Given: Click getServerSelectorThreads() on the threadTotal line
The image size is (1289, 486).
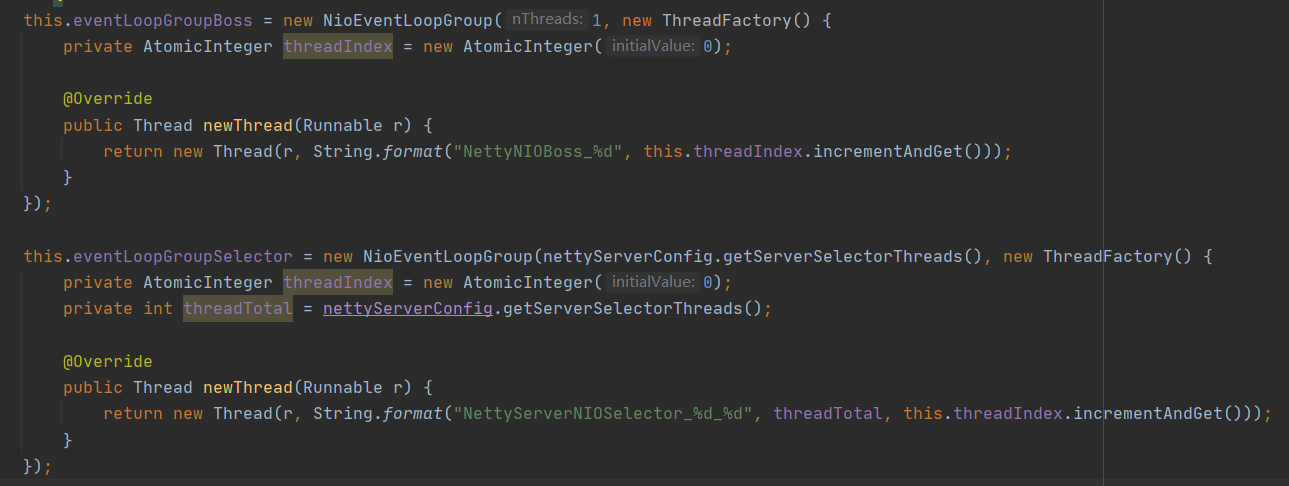Looking at the screenshot, I should click(632, 309).
